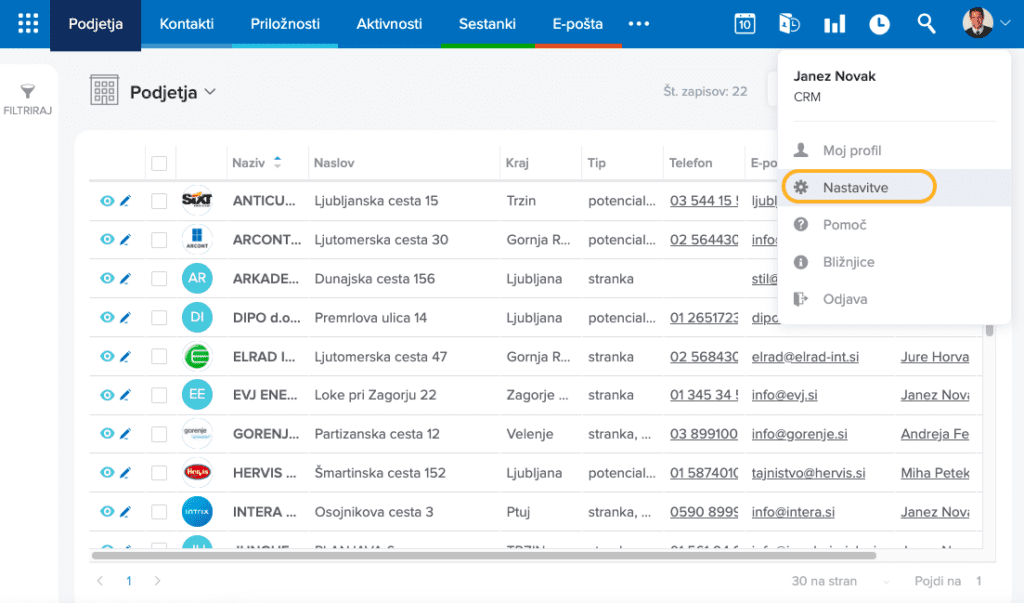Image resolution: width=1024 pixels, height=603 pixels.
Task: Click the pencil edit icon for HERVIS row
Action: [126, 473]
